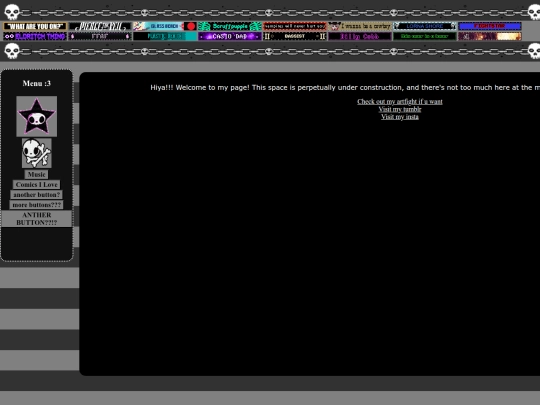
Task: Click the FNAF banner badge
Action: pyautogui.click(x=100, y=36)
